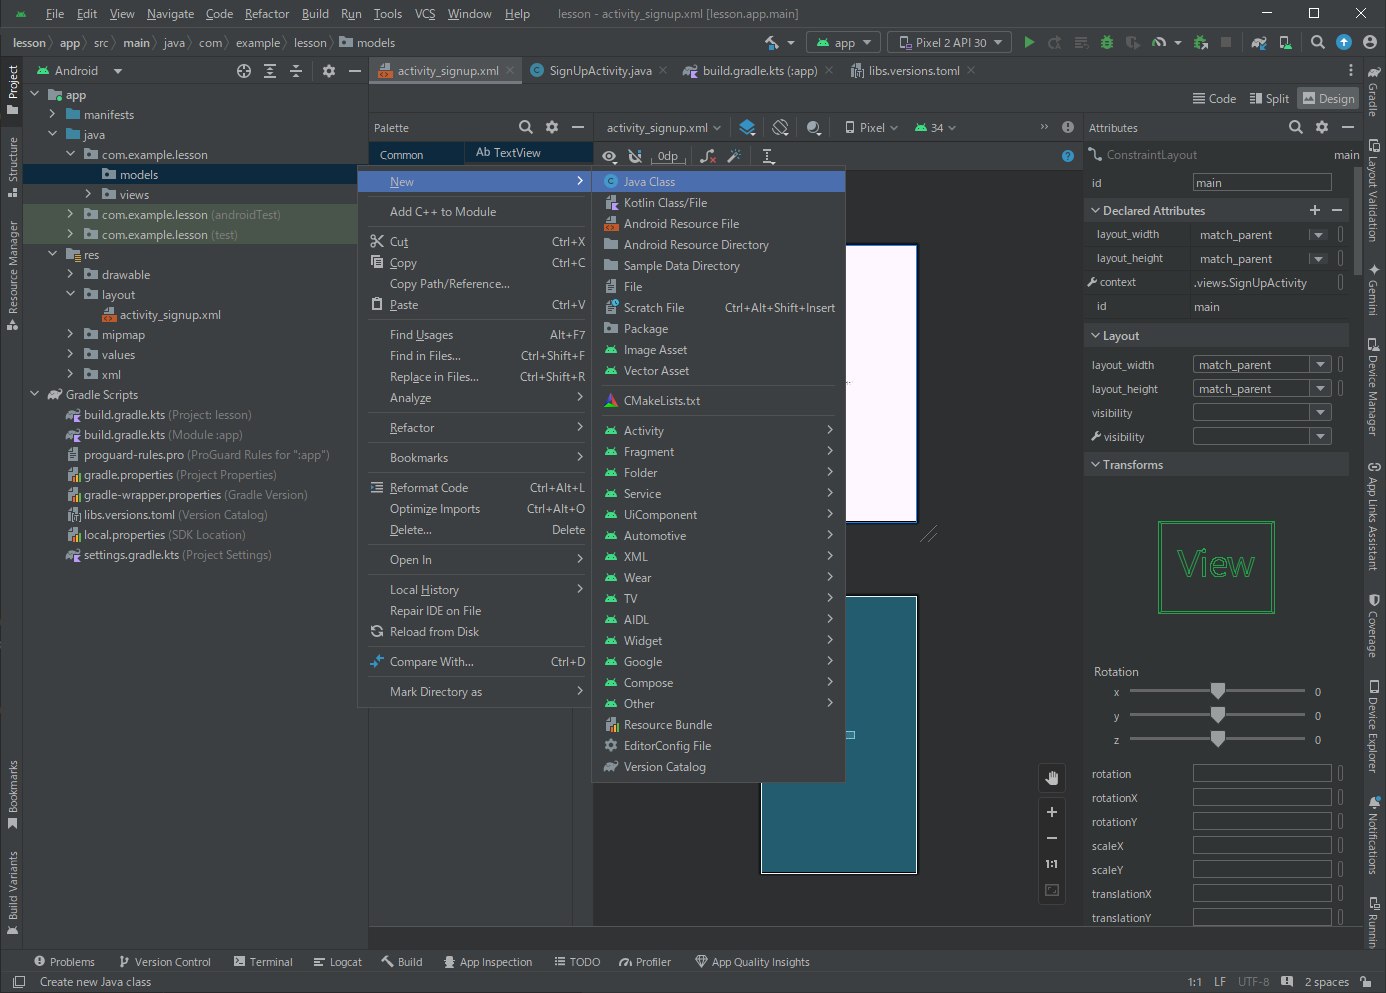Open layout_height match_parent combo in Layout section
Screen dimensions: 1386x993
tap(1261, 389)
